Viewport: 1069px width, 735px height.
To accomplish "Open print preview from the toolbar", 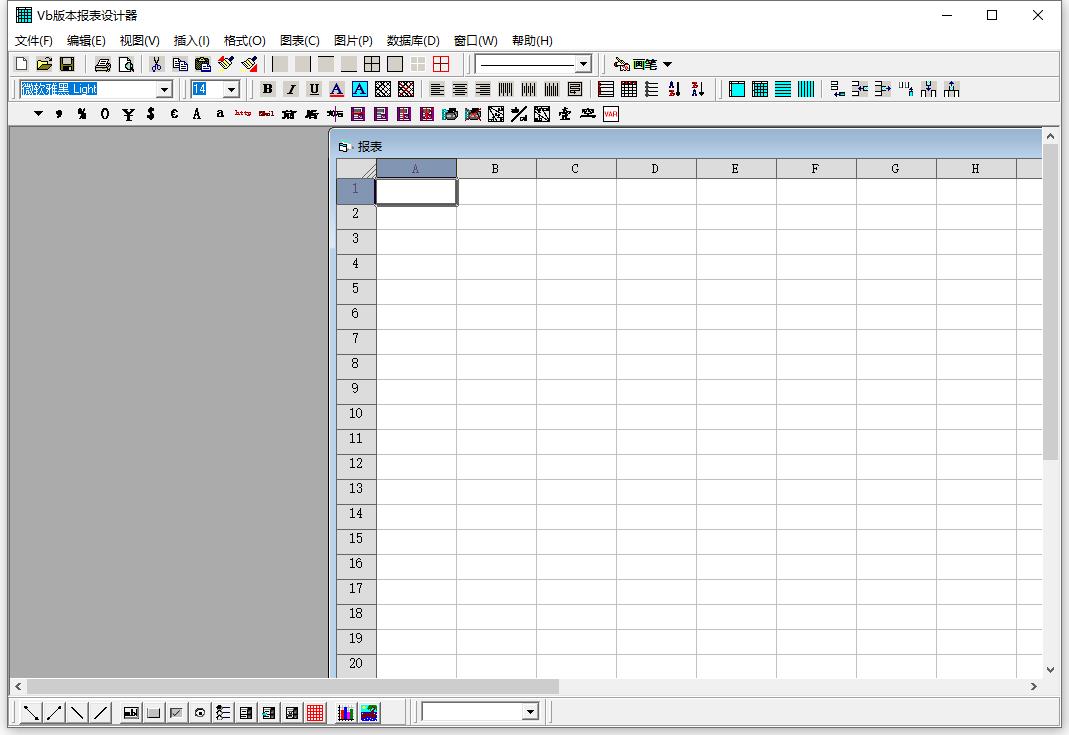I will coord(126,64).
